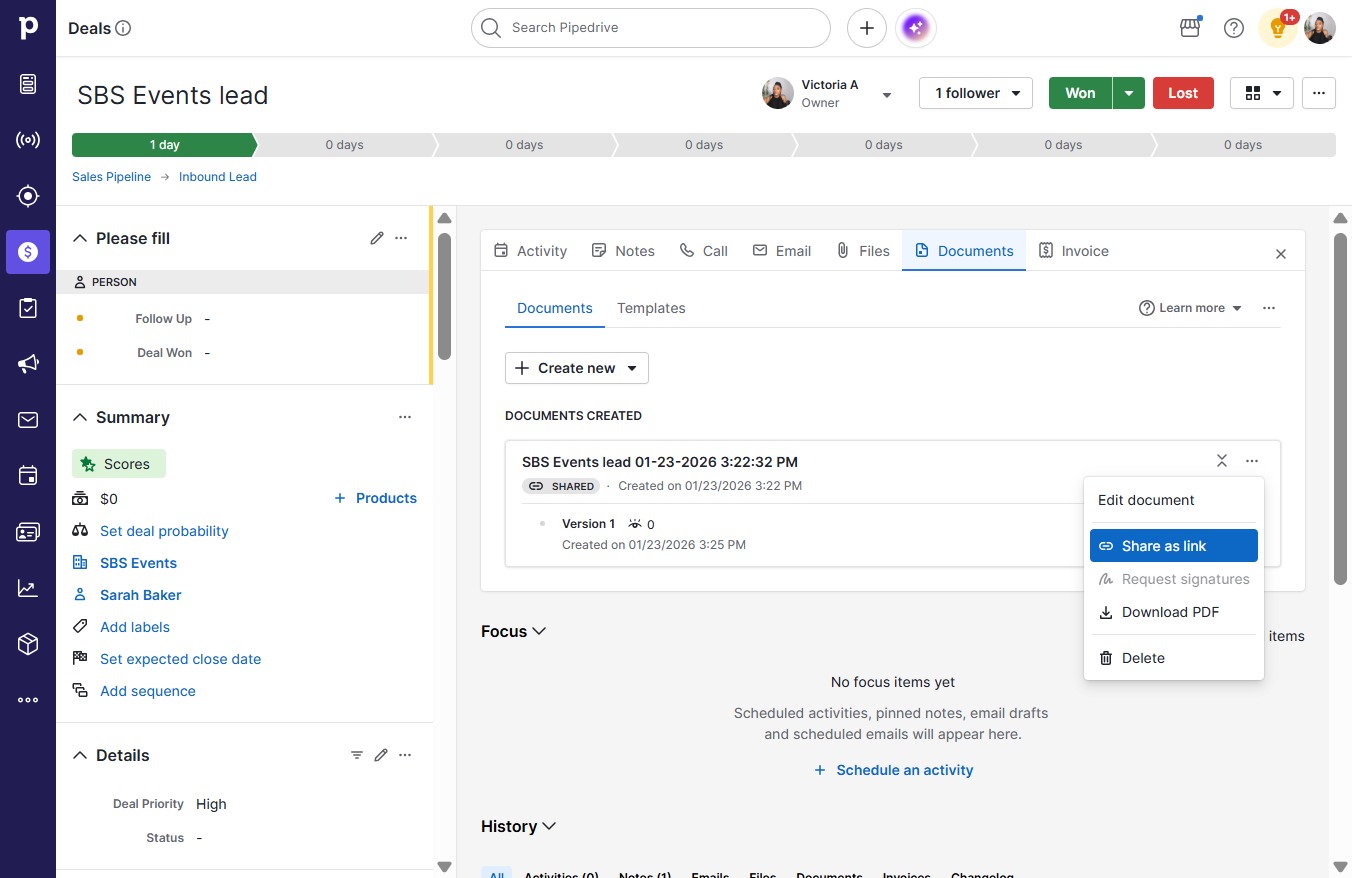Switch to the Invoice tab

[1074, 251]
